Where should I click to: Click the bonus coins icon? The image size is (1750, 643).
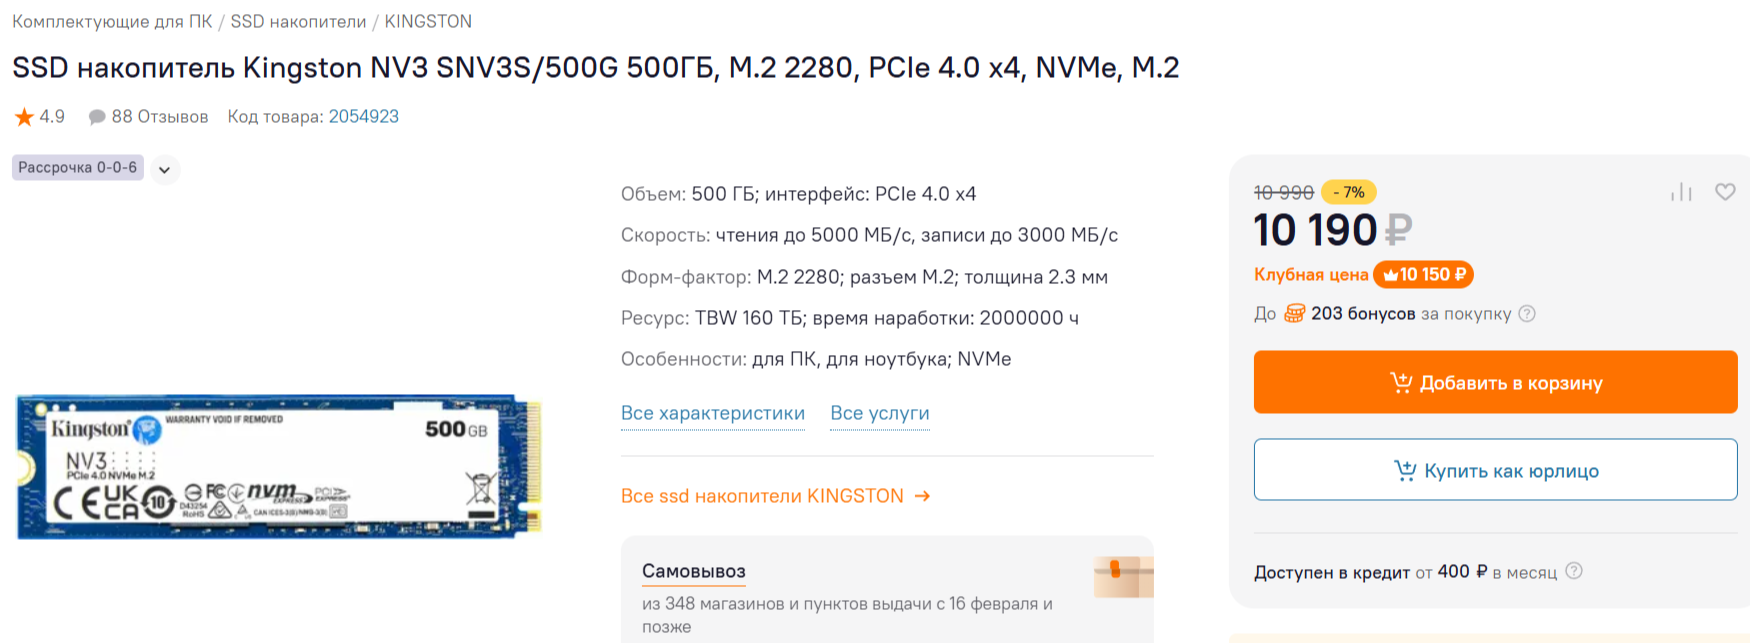click(x=1294, y=314)
